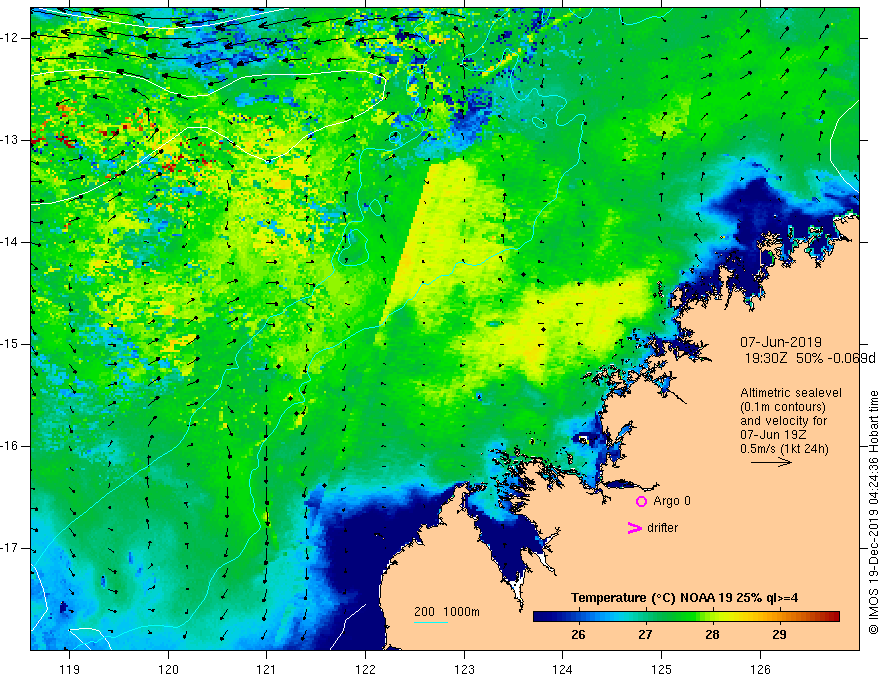Click the longitude label 120
The width and height of the screenshot is (880, 680).
click(x=168, y=669)
